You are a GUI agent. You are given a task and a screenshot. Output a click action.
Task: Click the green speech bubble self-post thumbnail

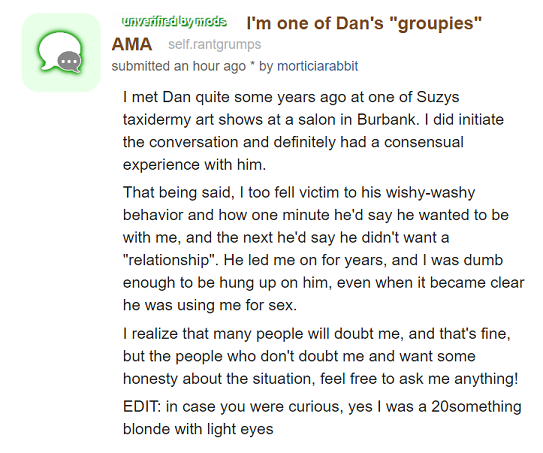61,52
